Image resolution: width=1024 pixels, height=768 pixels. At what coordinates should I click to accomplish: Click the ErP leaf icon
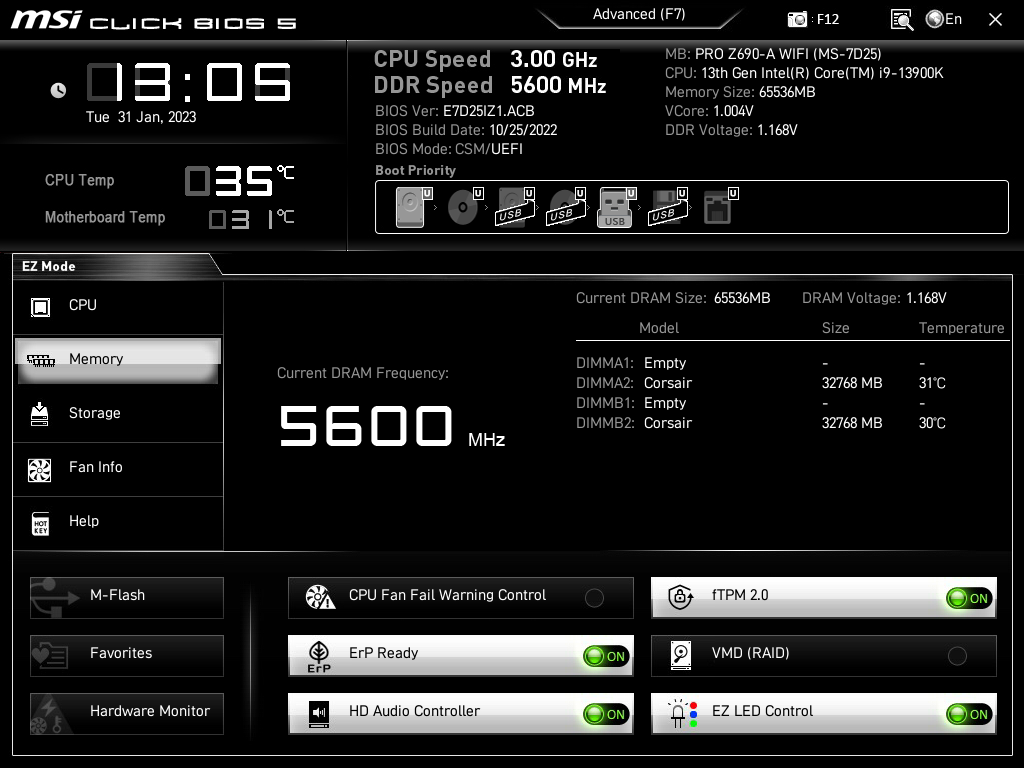pyautogui.click(x=319, y=656)
